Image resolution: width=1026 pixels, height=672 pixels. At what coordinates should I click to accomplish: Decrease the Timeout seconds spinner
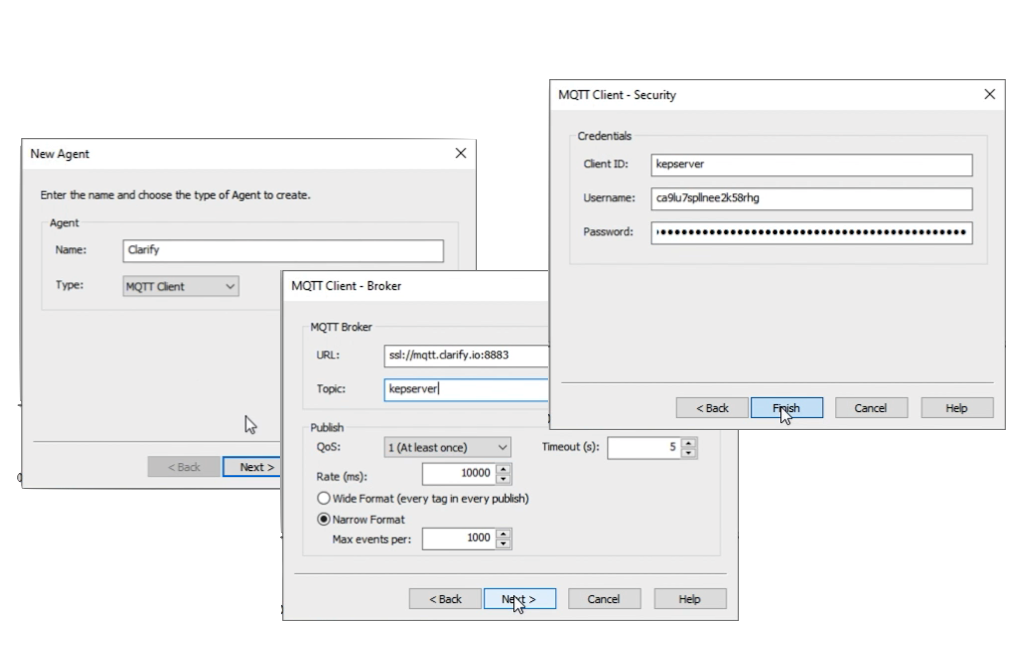(x=688, y=452)
